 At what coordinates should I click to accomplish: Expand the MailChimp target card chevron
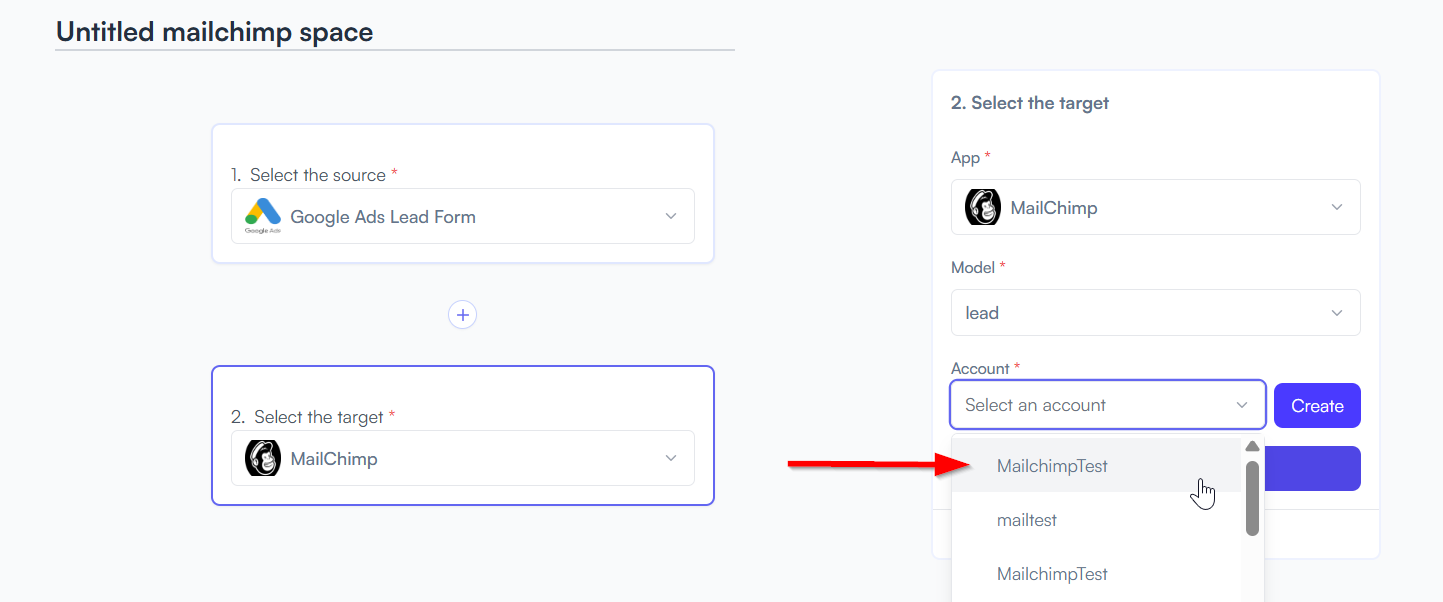671,458
